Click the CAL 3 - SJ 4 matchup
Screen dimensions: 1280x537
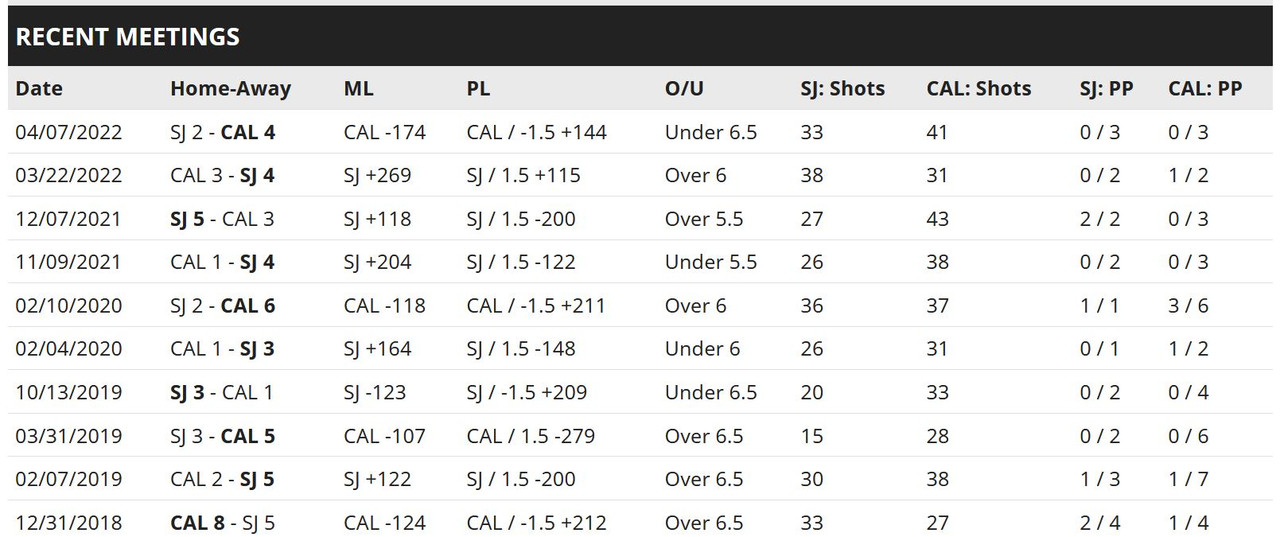click(x=222, y=175)
